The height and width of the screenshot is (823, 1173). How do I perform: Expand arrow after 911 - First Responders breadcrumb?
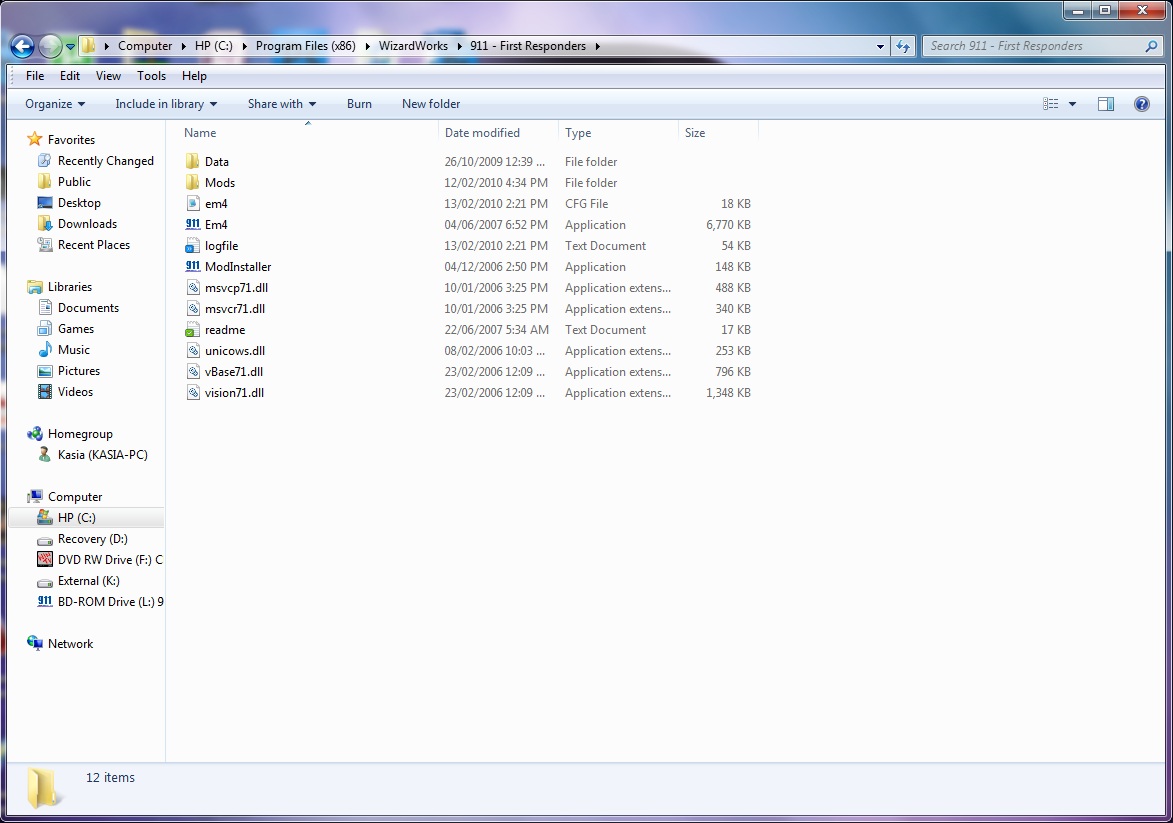tap(598, 46)
